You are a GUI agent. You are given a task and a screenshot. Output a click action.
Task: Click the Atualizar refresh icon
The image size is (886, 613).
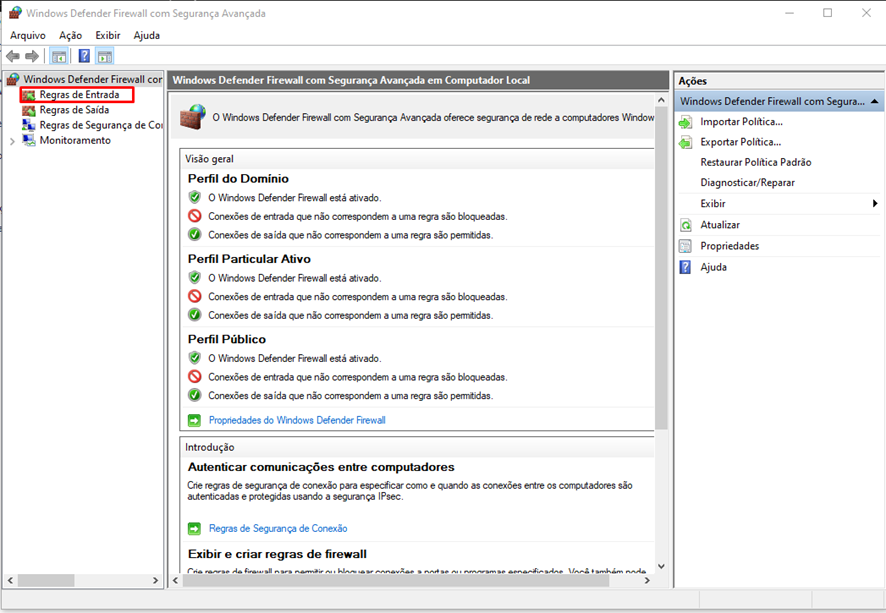(x=685, y=225)
